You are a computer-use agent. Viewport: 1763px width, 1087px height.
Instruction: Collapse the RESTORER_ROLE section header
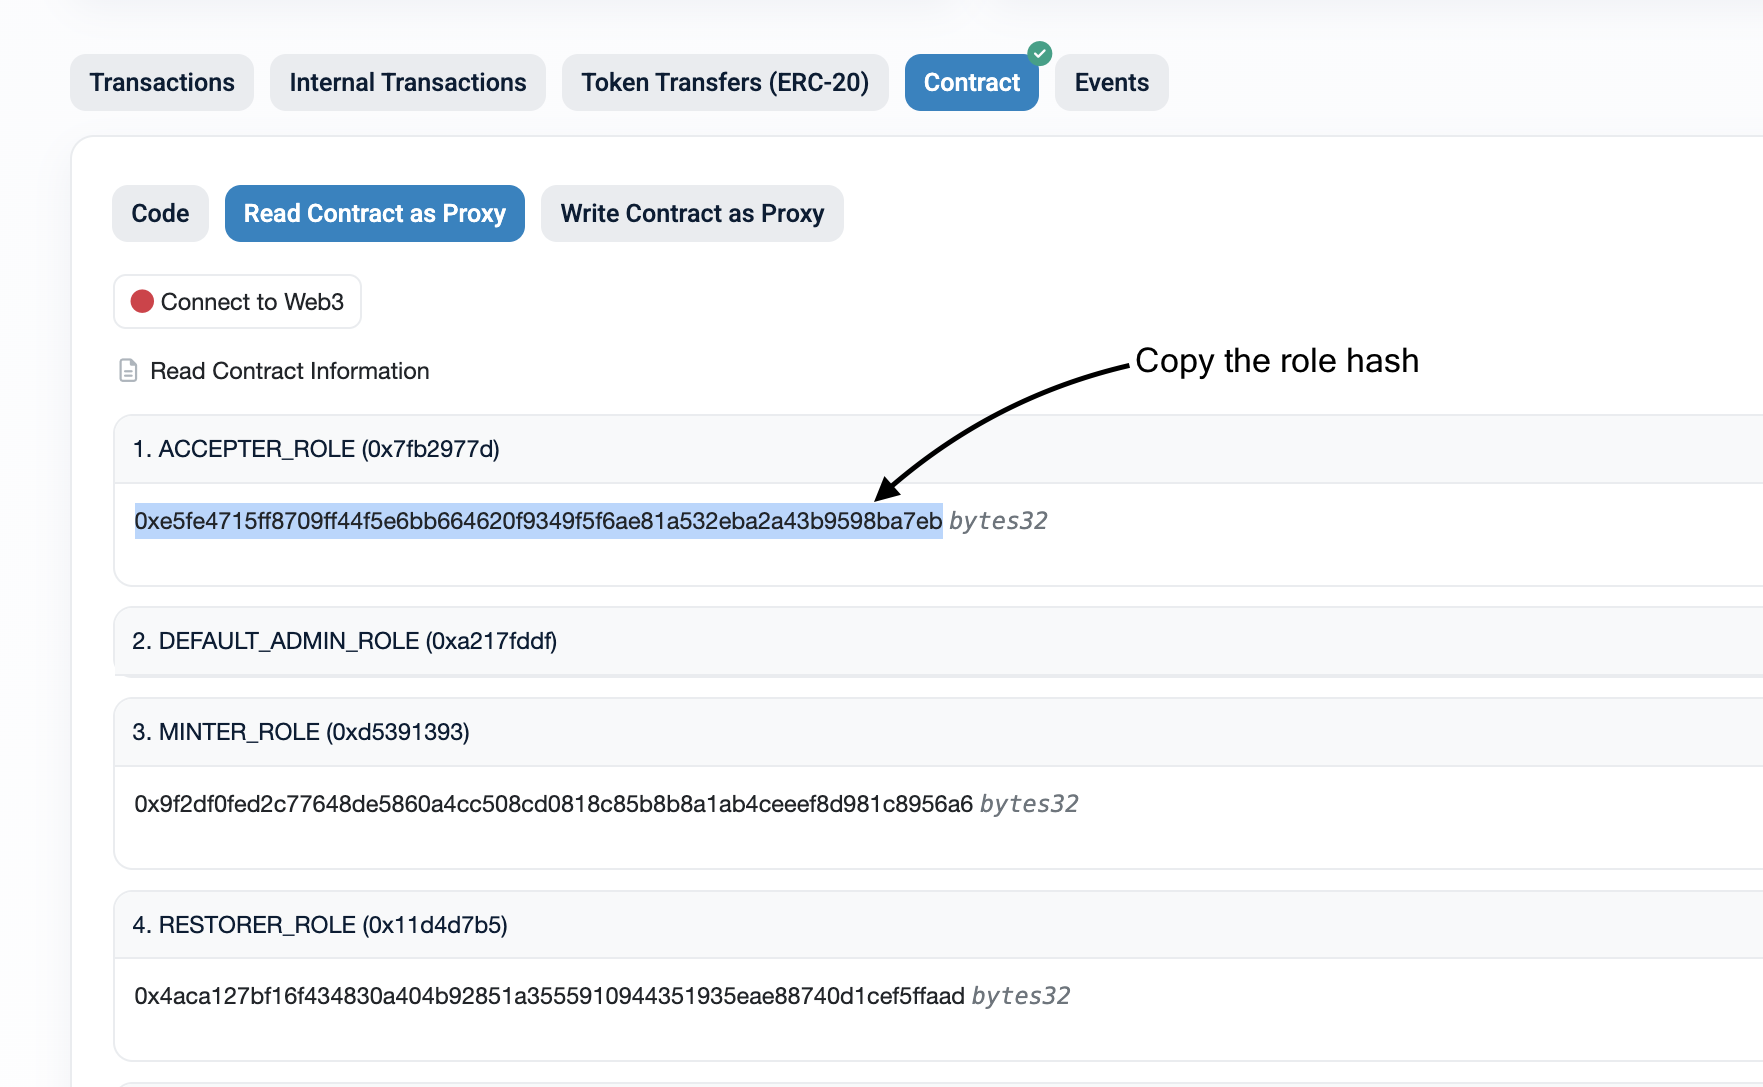(938, 925)
